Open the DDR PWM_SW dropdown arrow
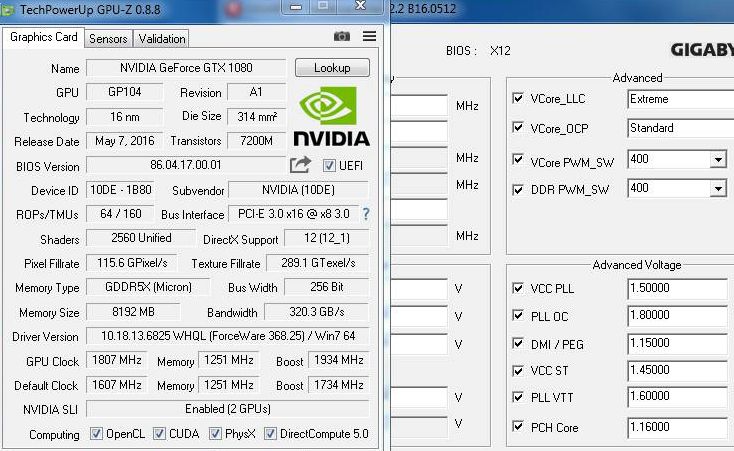Viewport: 734px width, 451px height. pyautogui.click(x=718, y=189)
